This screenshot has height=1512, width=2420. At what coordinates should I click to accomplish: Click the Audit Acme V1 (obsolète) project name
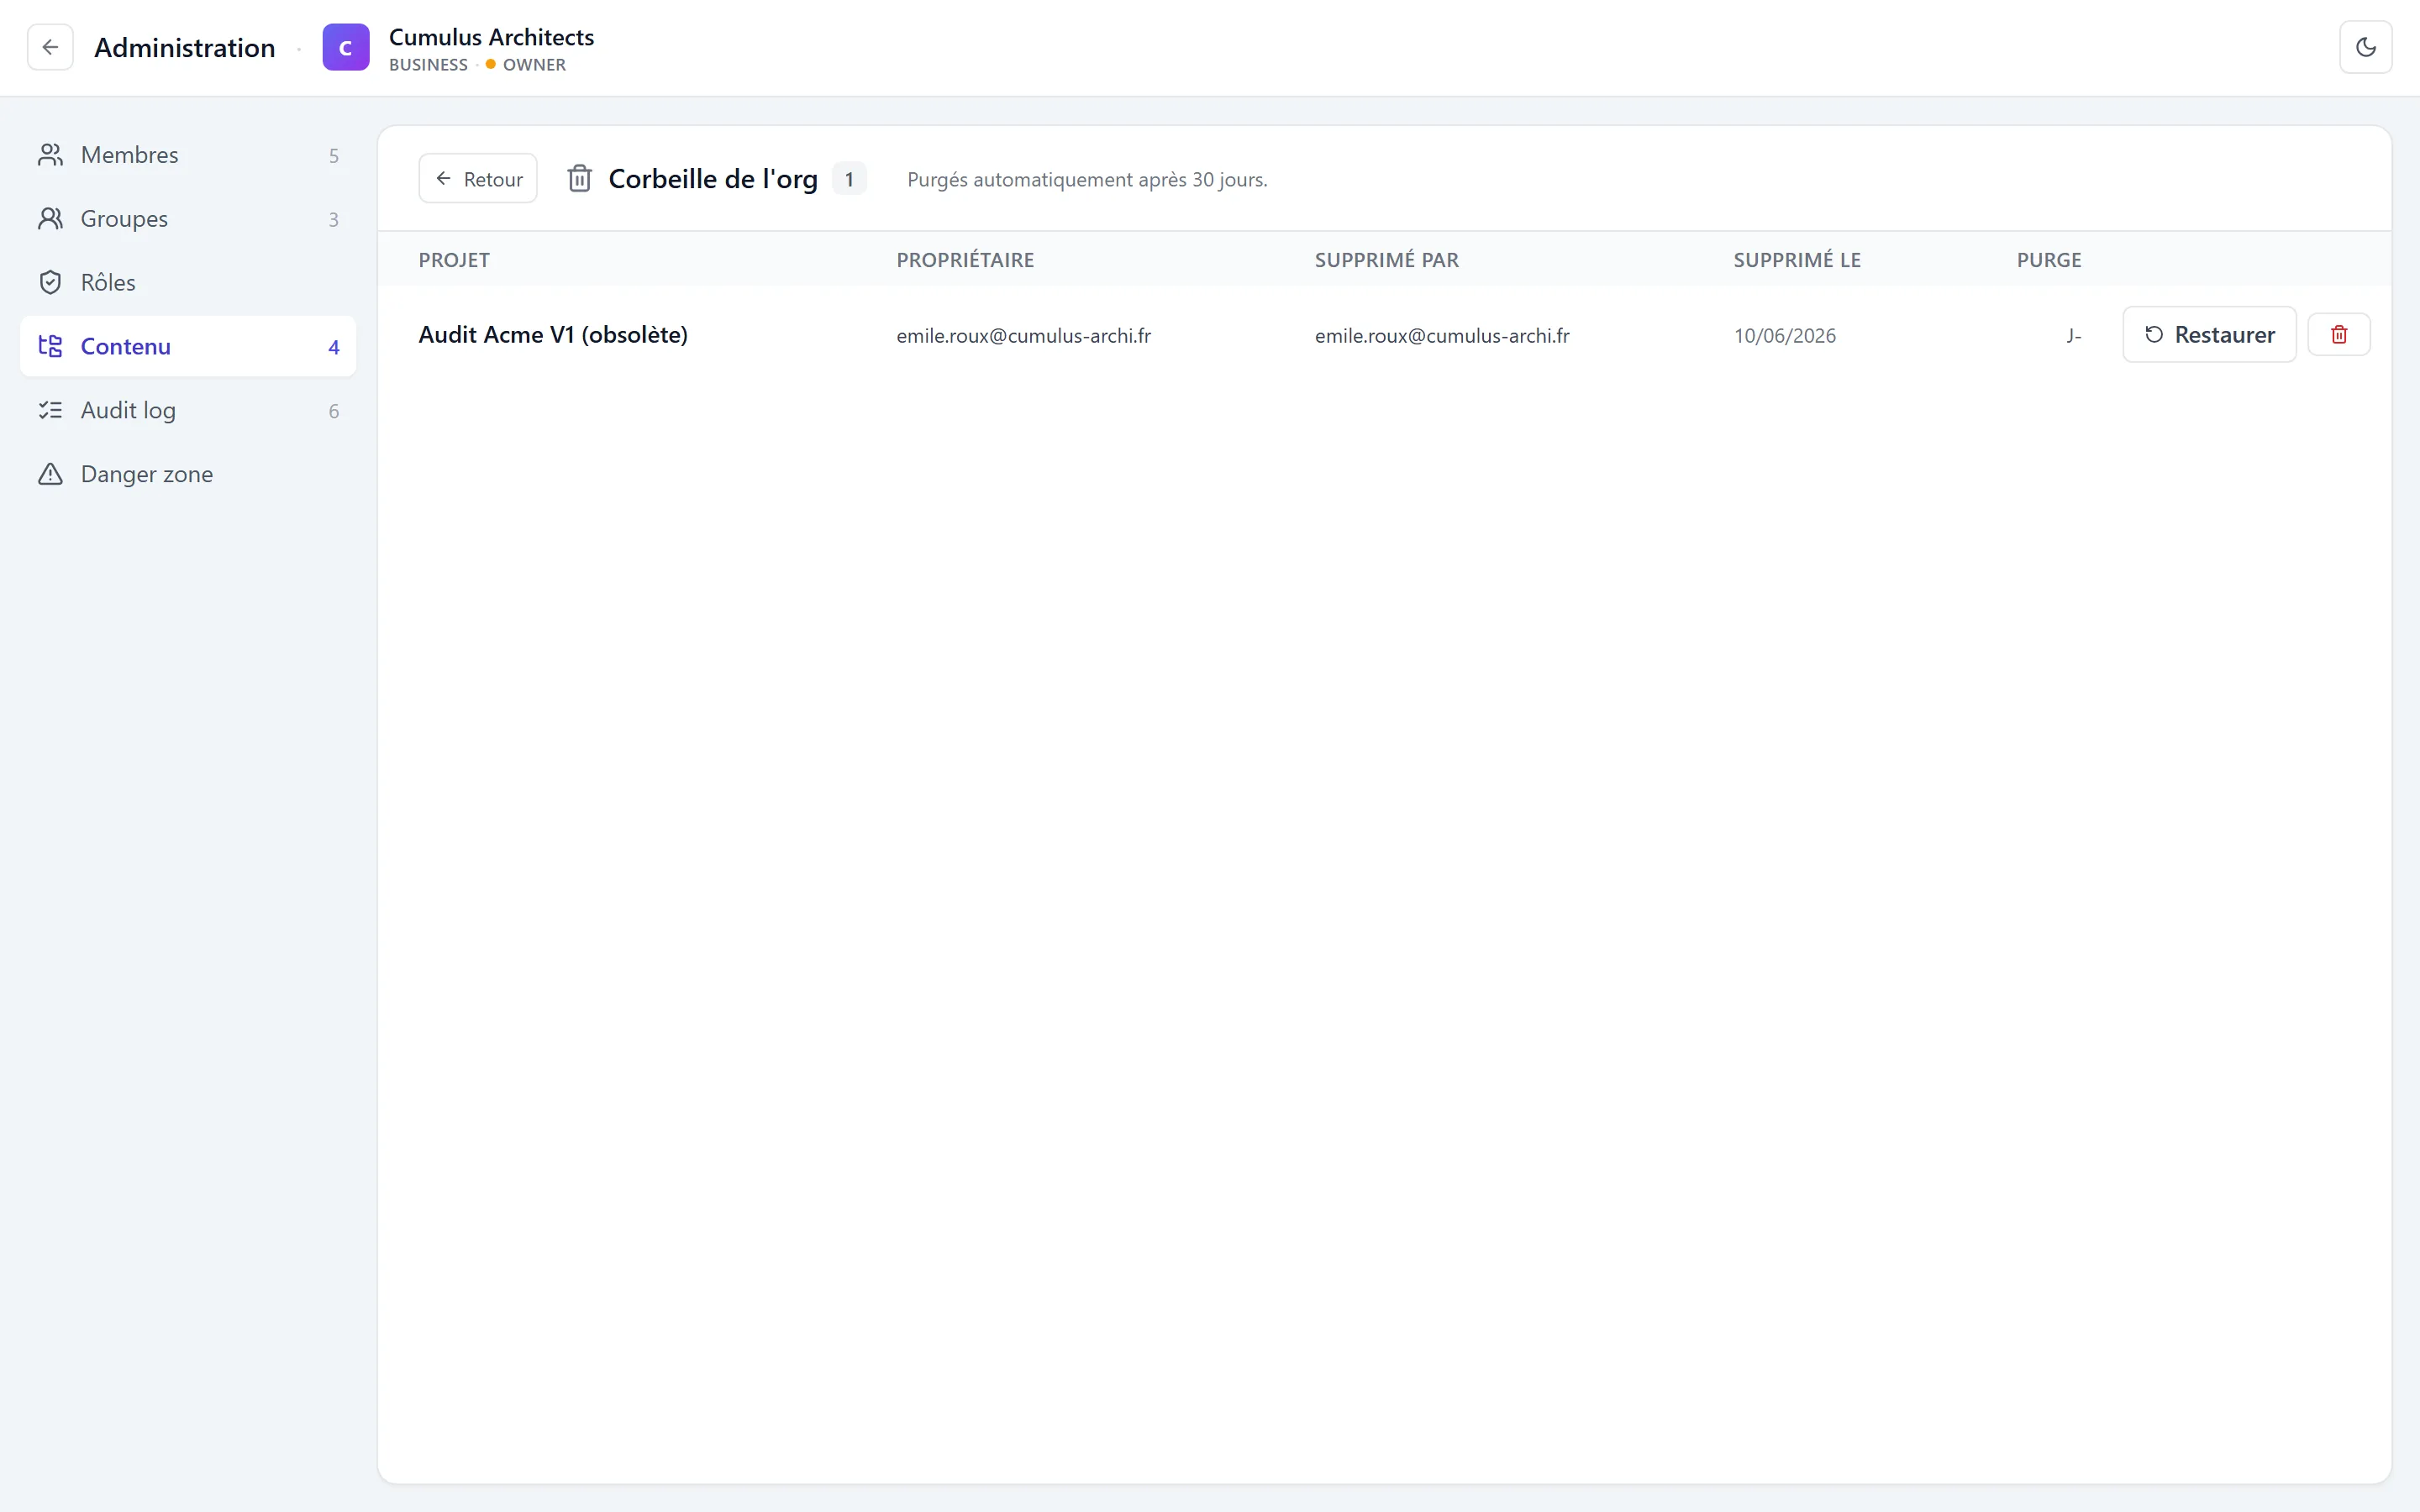point(553,335)
